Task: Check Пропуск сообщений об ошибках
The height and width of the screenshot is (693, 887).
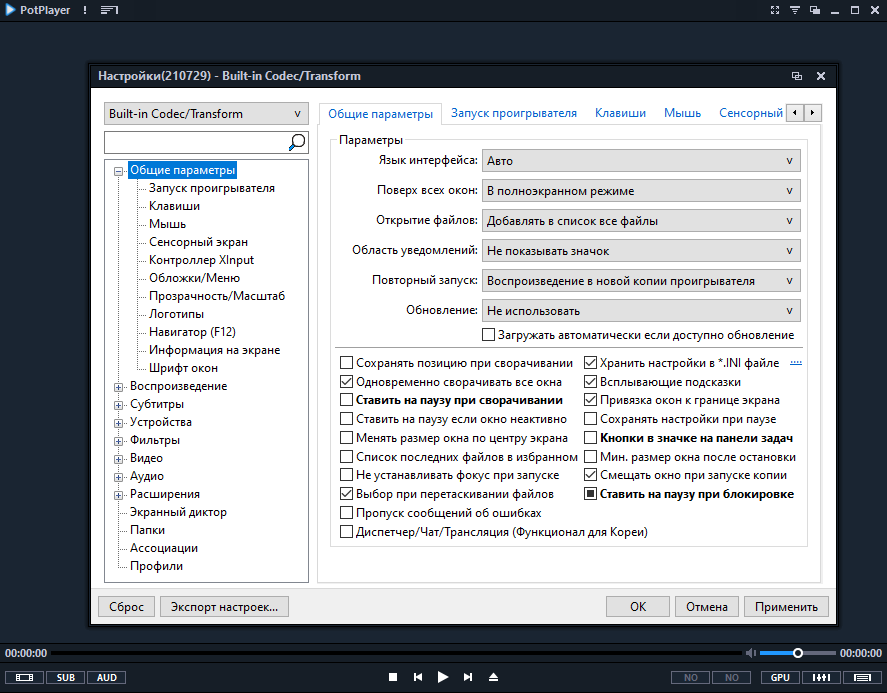Action: (x=346, y=513)
